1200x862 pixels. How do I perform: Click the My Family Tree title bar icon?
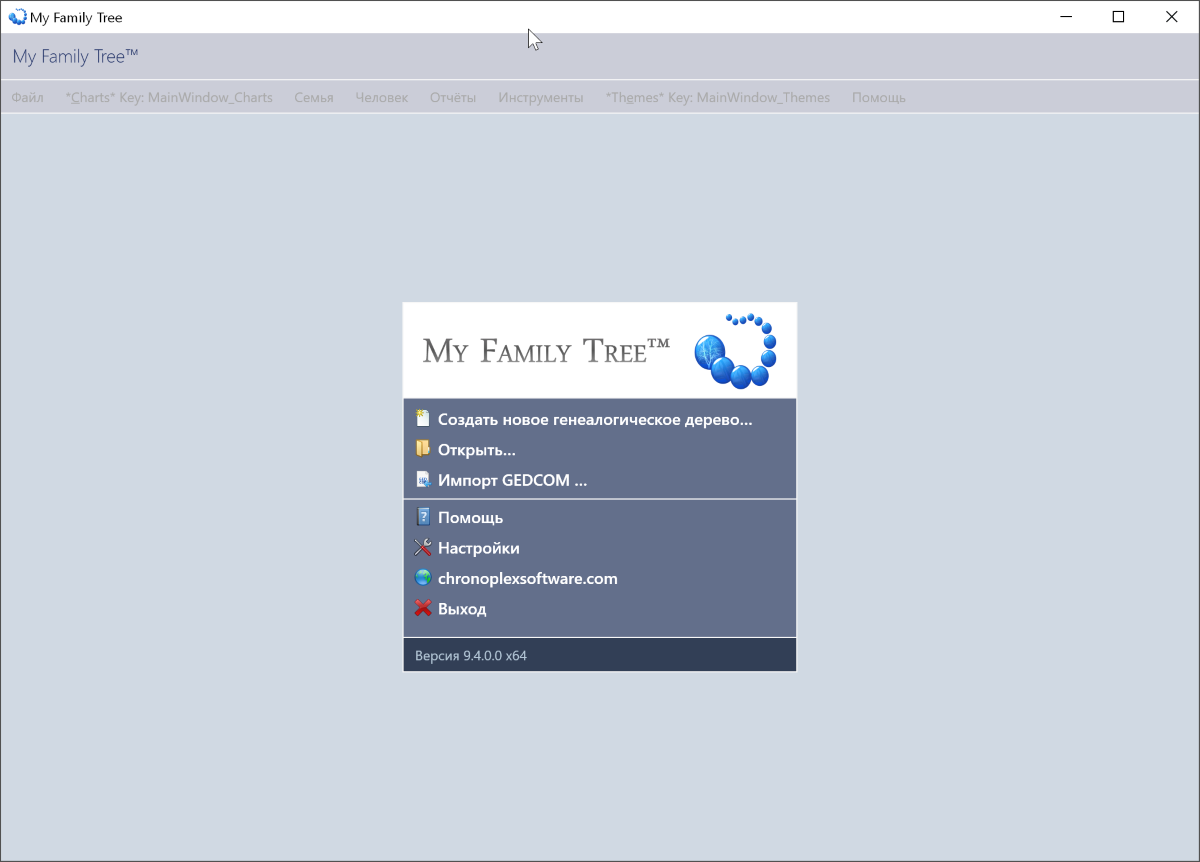pyautogui.click(x=17, y=17)
